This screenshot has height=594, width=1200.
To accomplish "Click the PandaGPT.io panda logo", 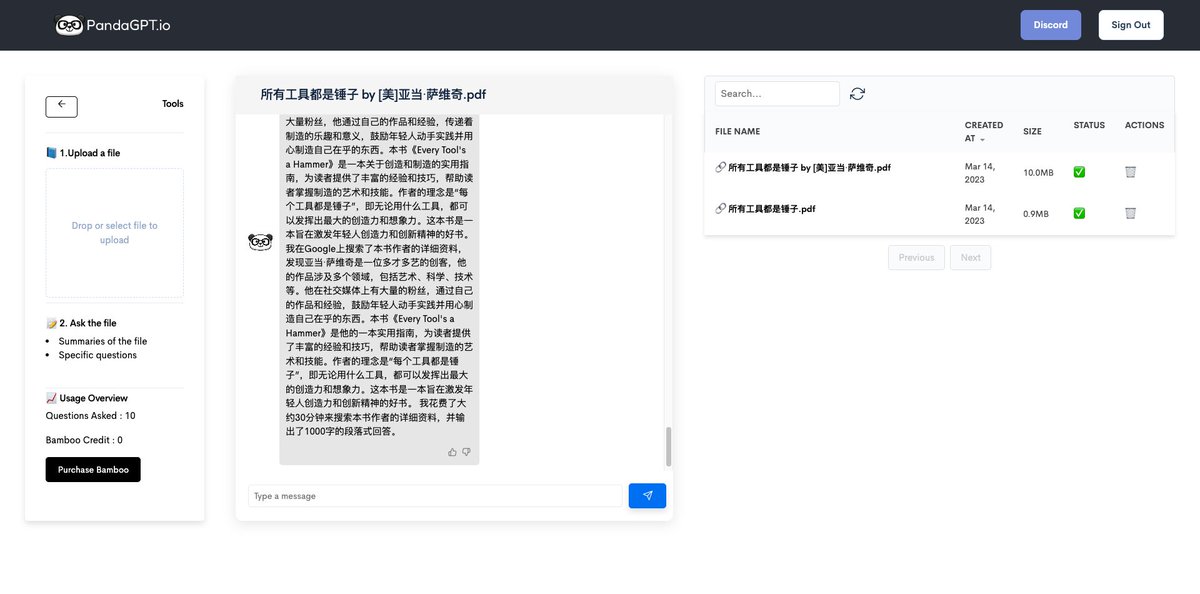I will pos(67,24).
